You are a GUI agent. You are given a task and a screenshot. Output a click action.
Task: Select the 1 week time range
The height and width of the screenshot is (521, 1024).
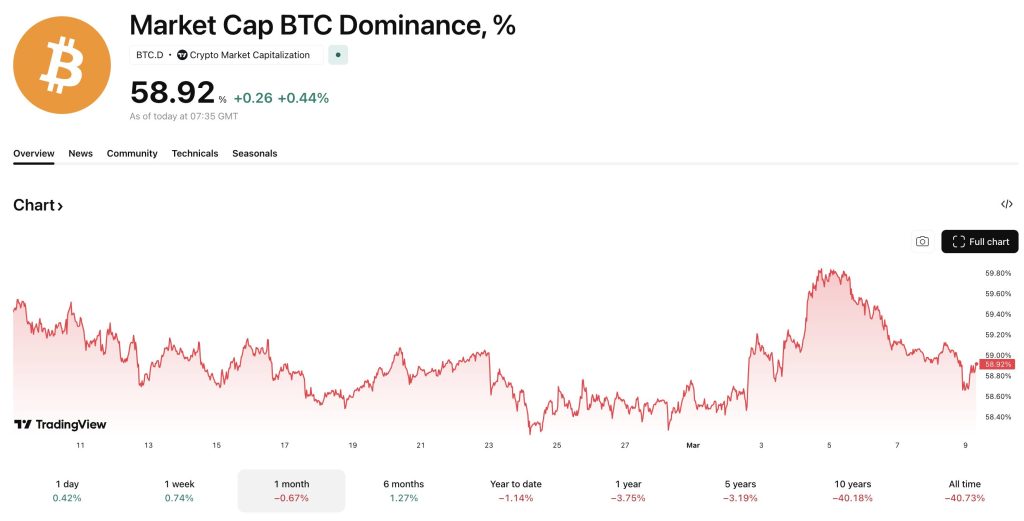click(180, 490)
